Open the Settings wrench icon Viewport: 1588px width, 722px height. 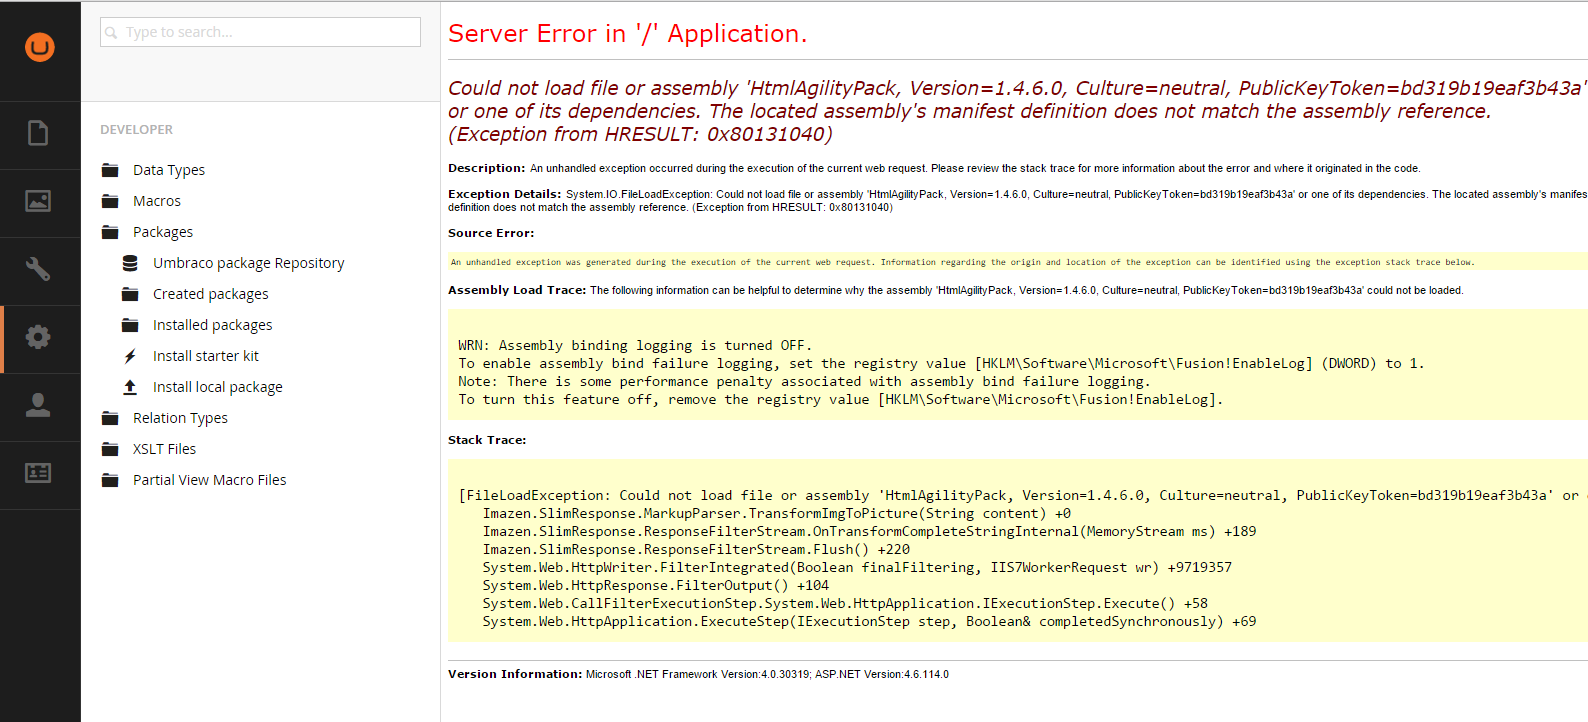38,269
